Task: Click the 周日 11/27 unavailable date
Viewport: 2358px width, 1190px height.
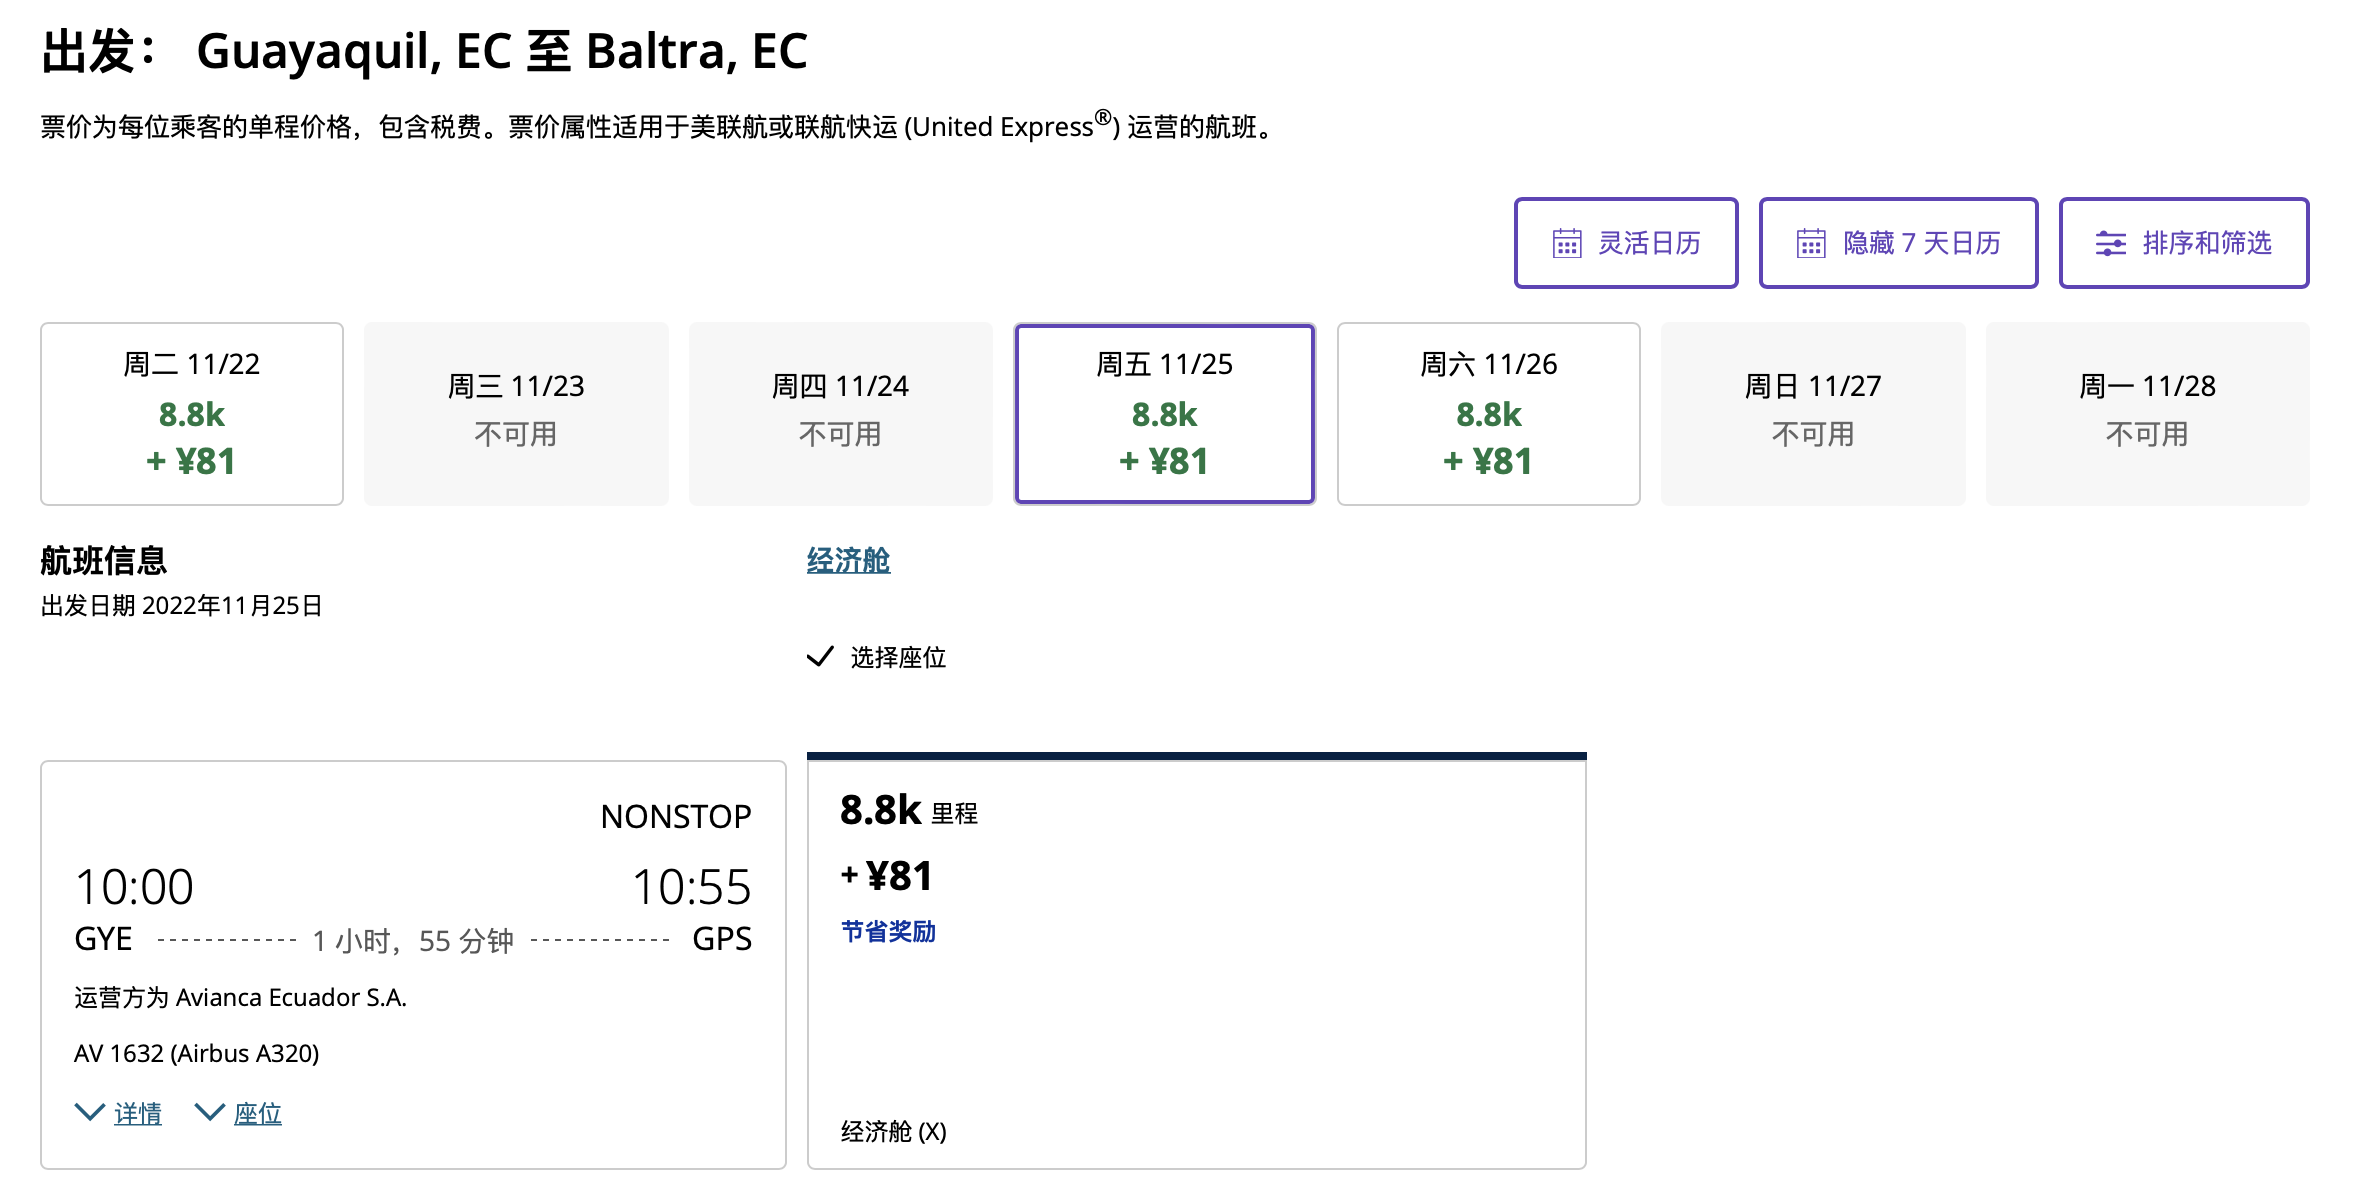Action: tap(1812, 413)
